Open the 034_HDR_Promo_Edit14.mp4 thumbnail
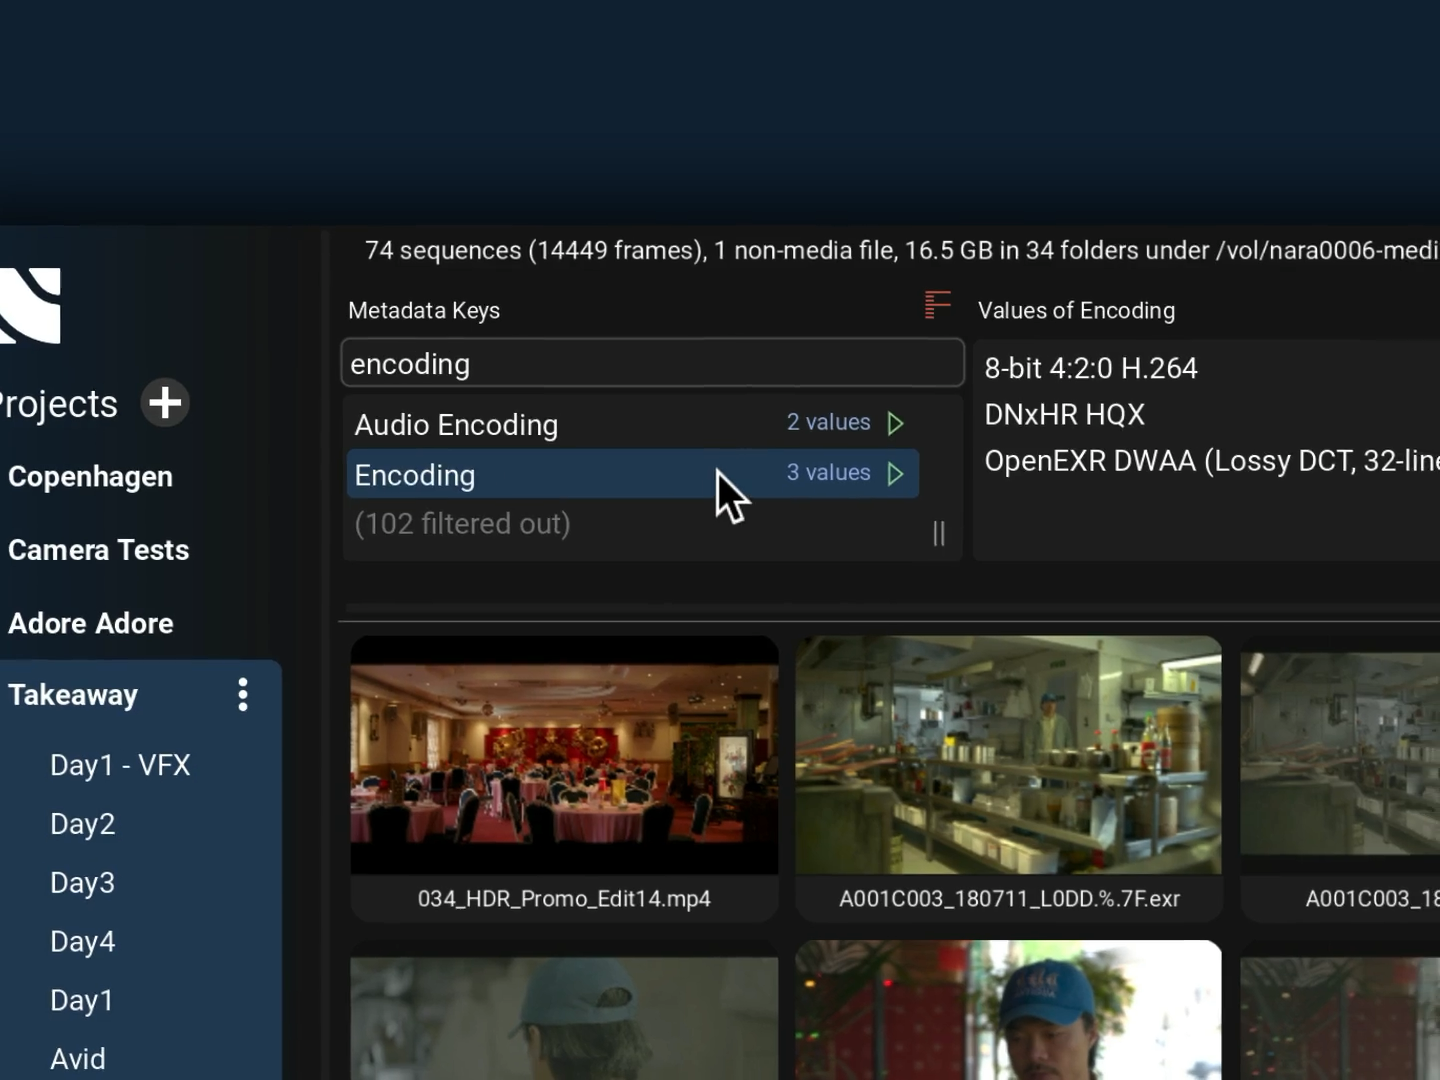This screenshot has height=1080, width=1440. click(x=564, y=757)
